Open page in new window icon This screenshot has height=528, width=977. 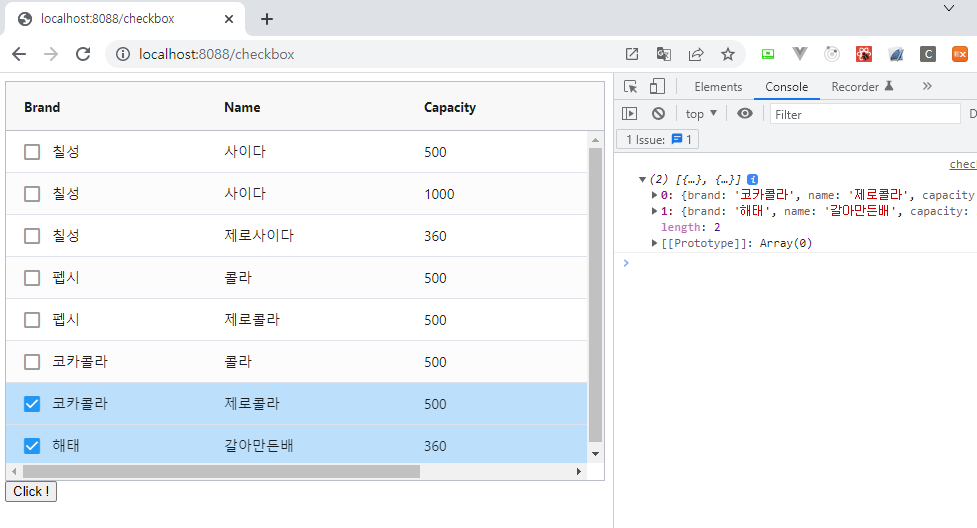pos(632,54)
